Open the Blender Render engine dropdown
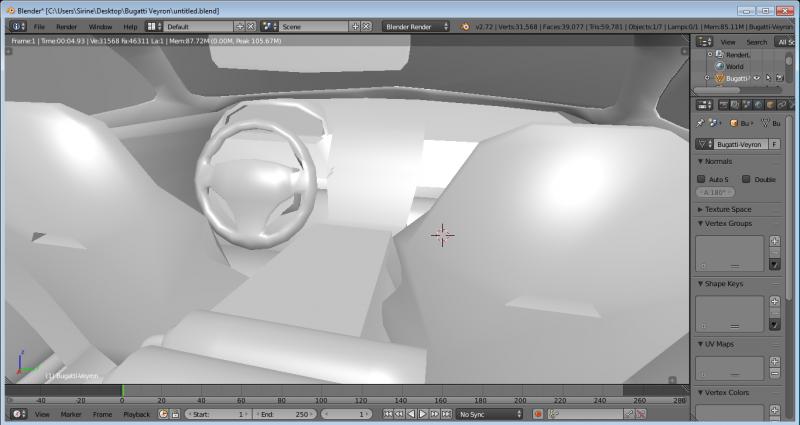800x425 pixels. [x=416, y=26]
